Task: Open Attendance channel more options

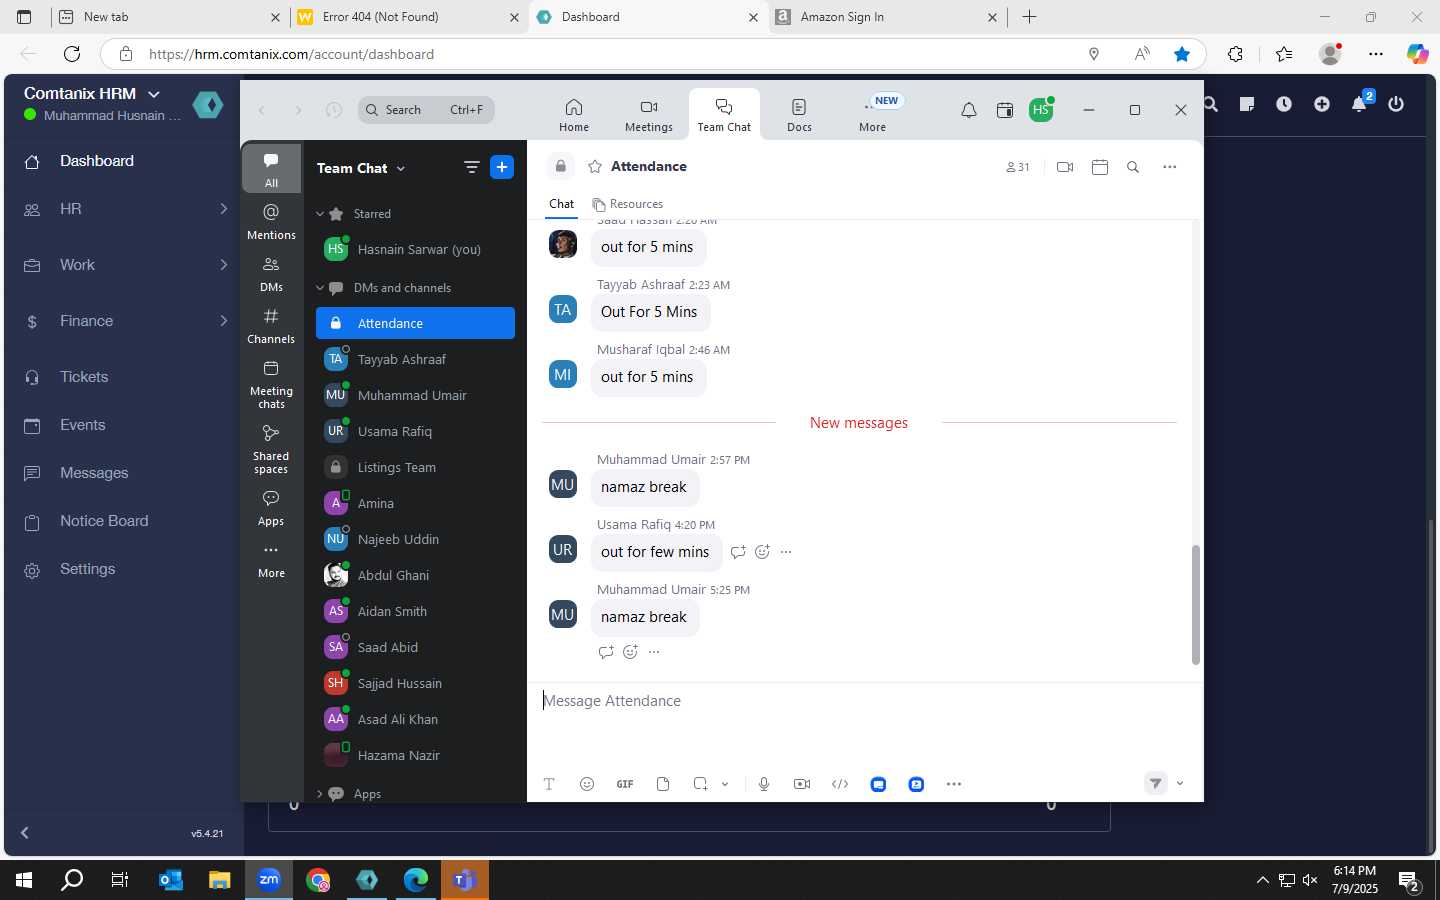Action: [x=1170, y=167]
